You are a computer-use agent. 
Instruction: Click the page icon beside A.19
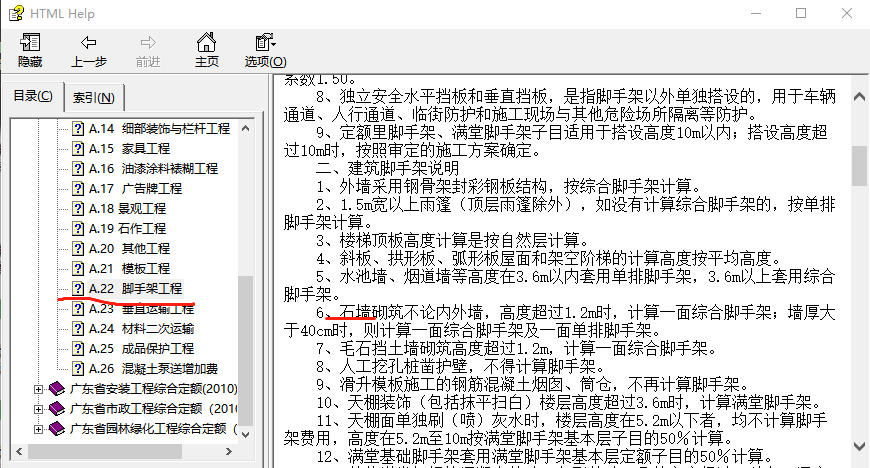tap(78, 229)
